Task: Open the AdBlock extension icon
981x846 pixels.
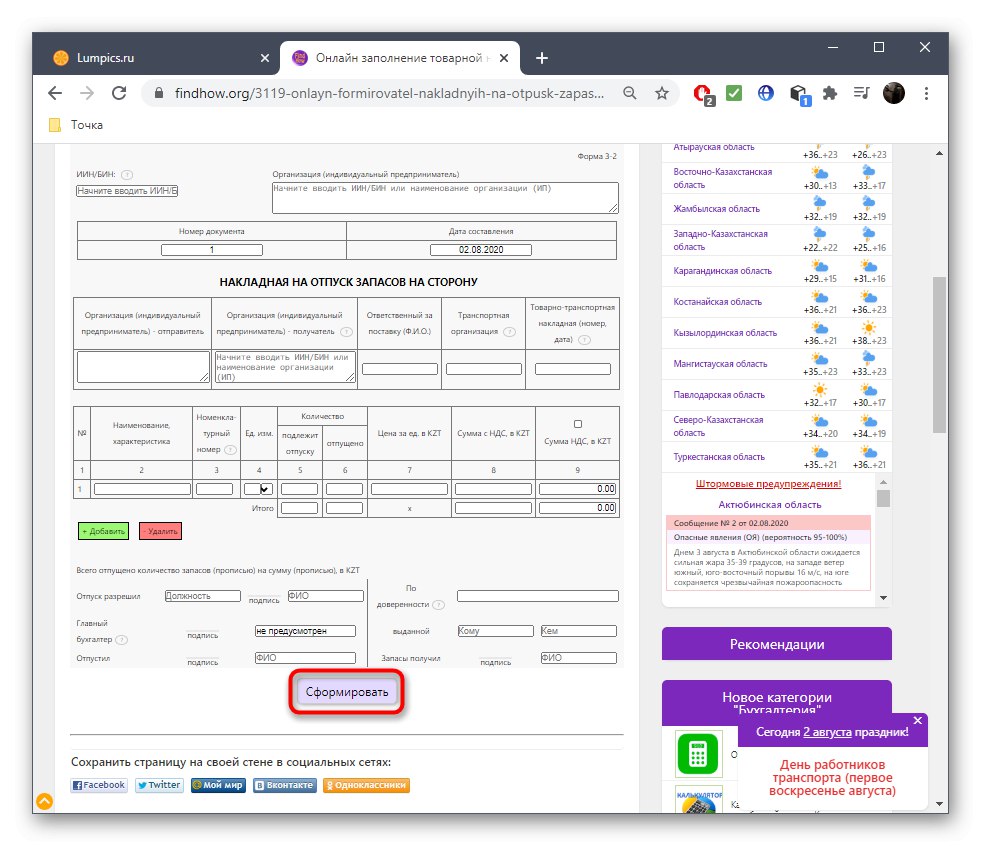Action: (701, 92)
